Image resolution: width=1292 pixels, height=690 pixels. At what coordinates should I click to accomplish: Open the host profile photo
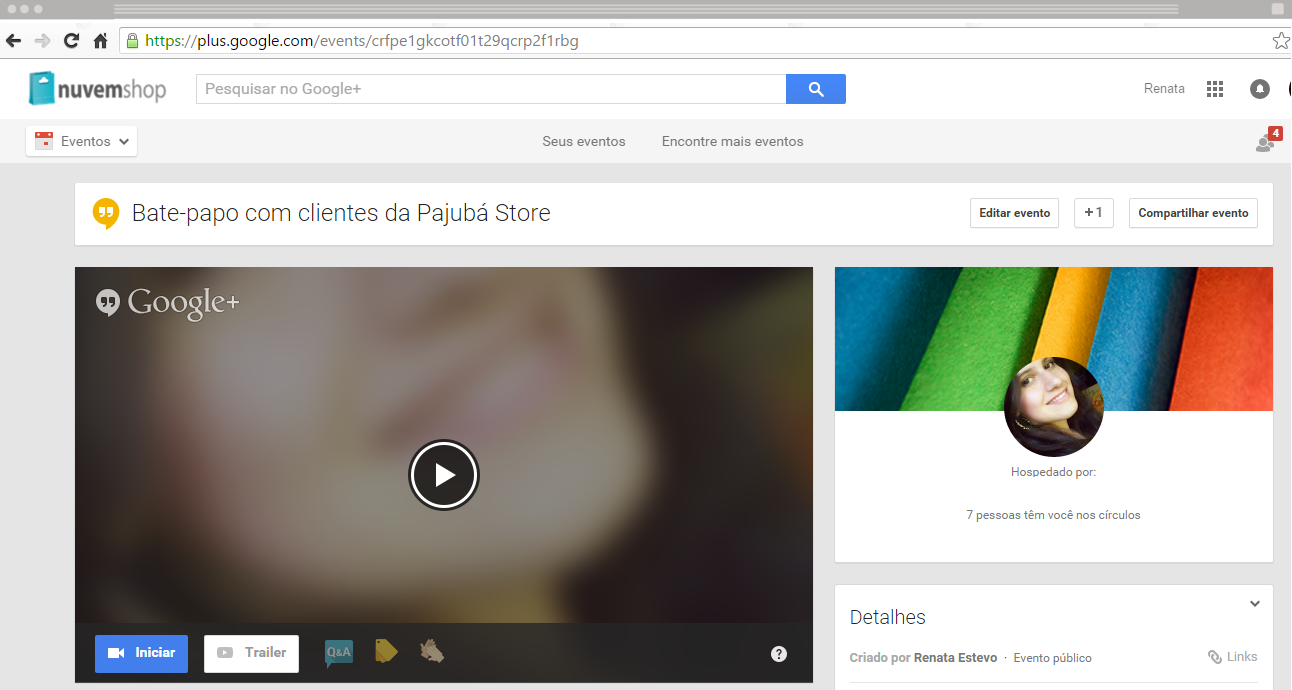(x=1053, y=407)
